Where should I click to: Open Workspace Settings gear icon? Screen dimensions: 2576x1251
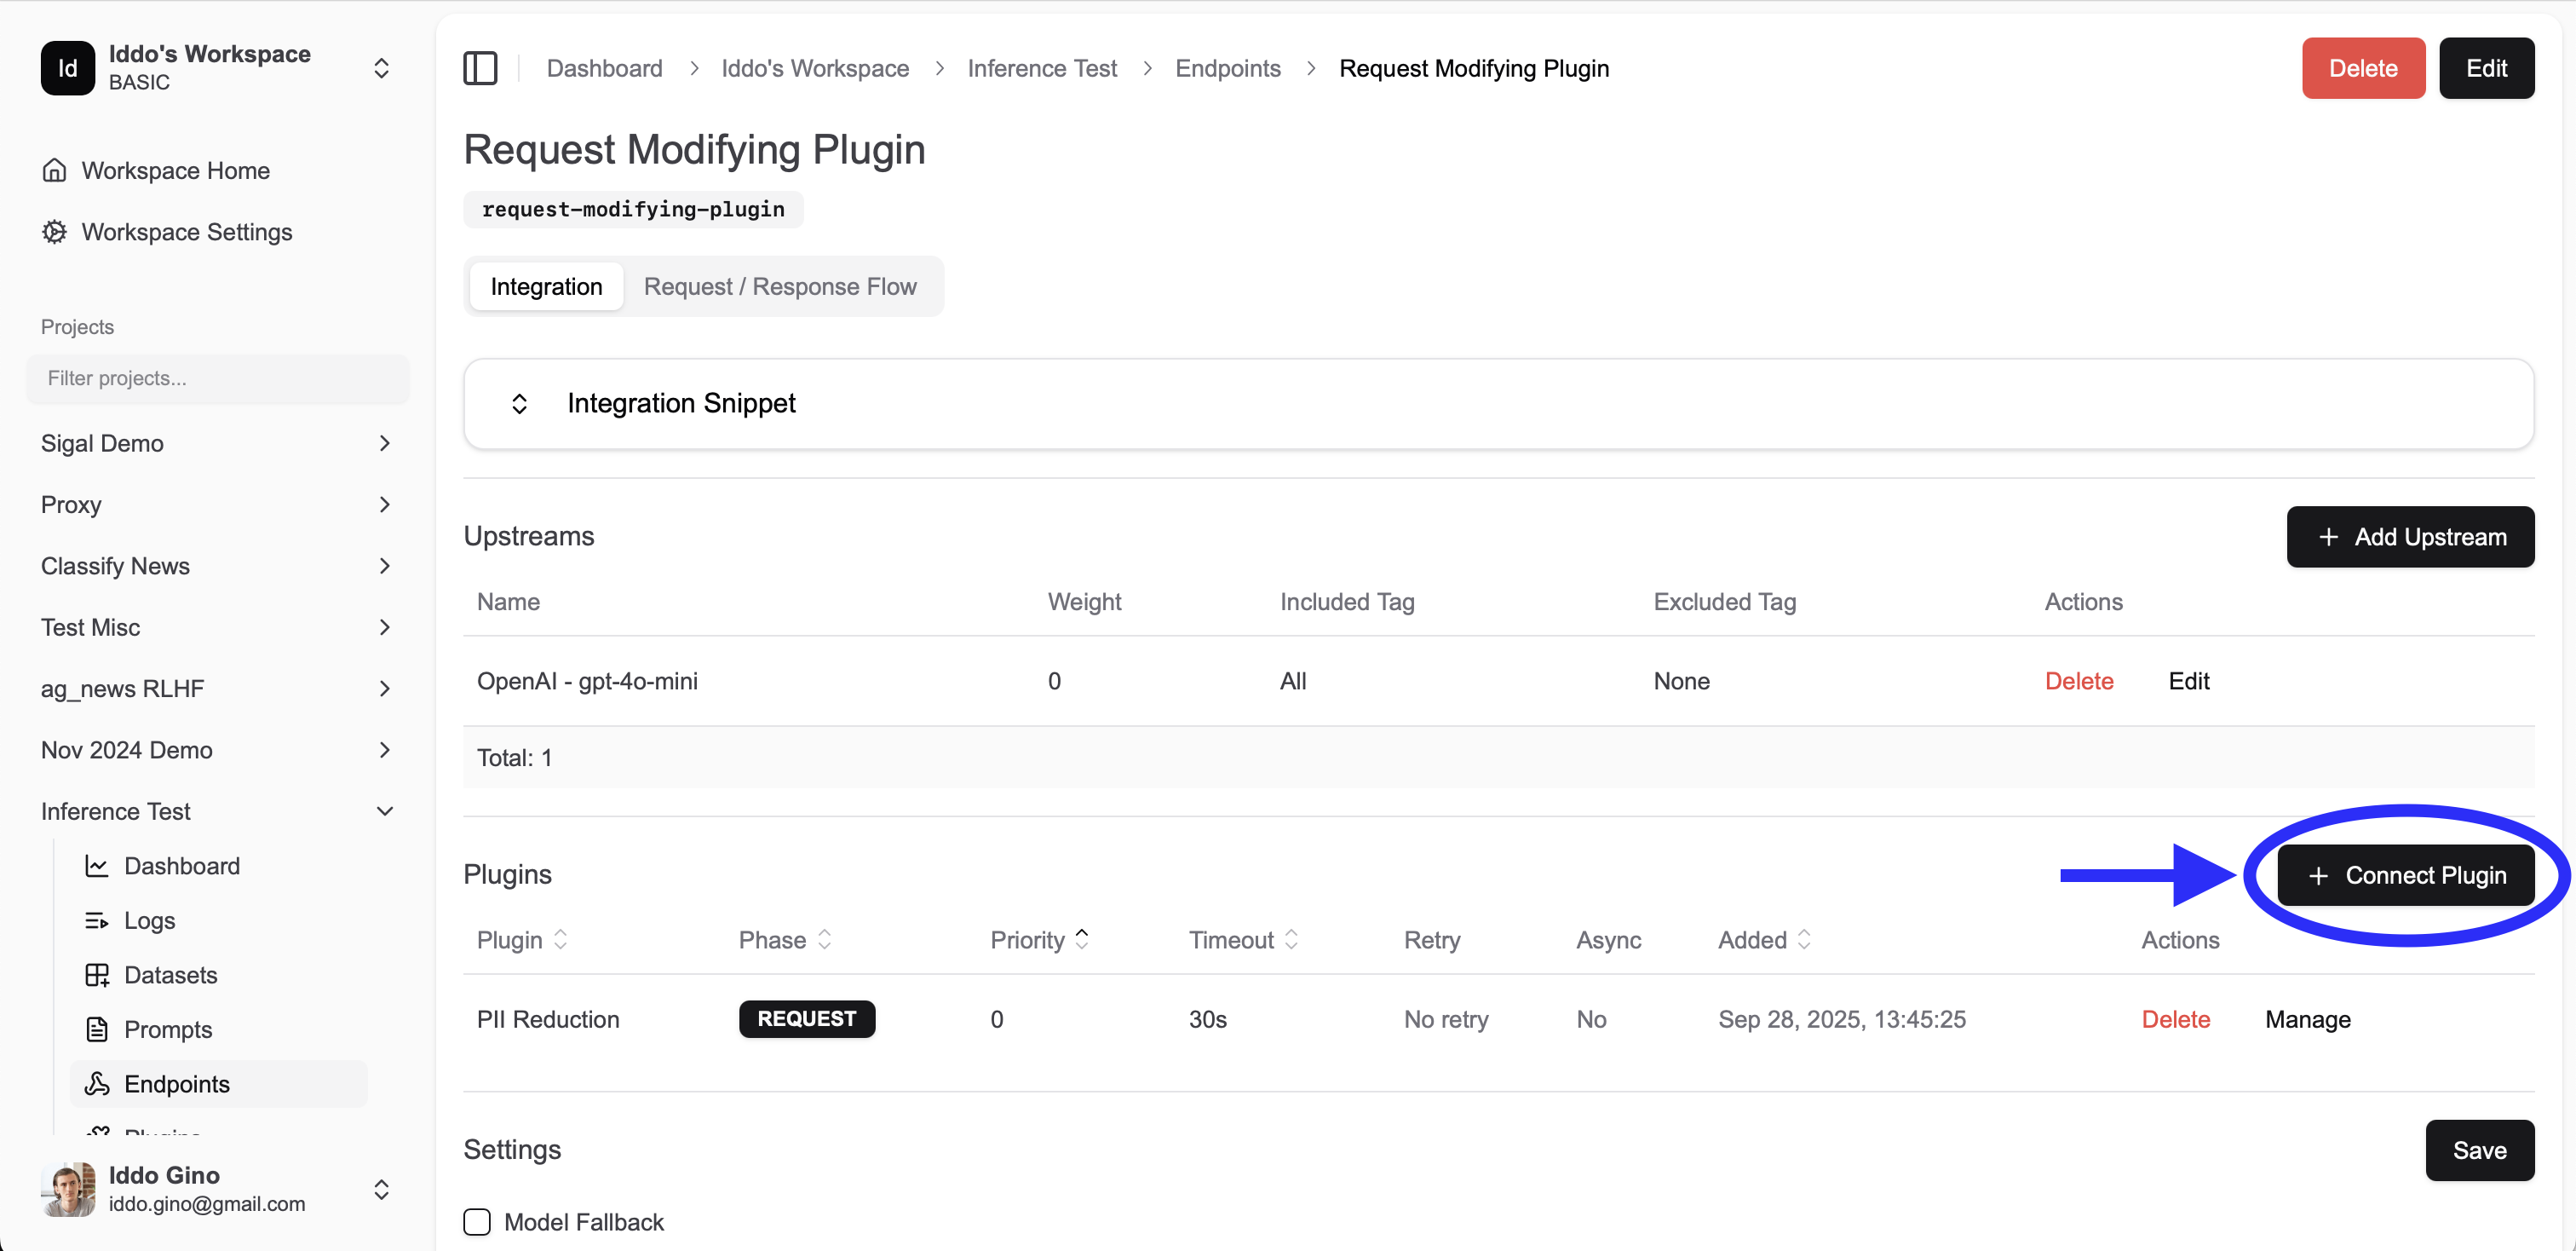(x=55, y=231)
